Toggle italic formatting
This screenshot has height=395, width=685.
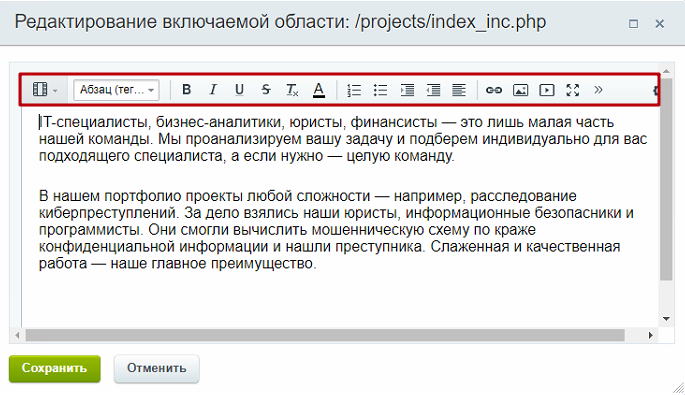[x=213, y=90]
